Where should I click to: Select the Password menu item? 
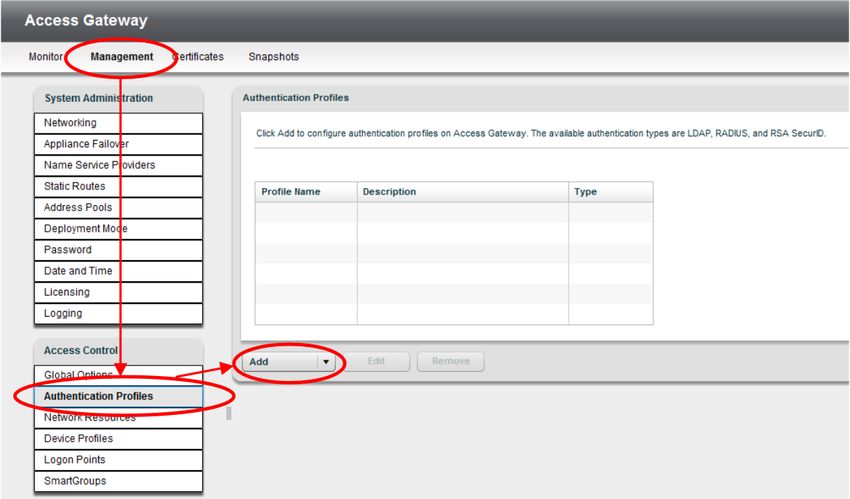(118, 250)
